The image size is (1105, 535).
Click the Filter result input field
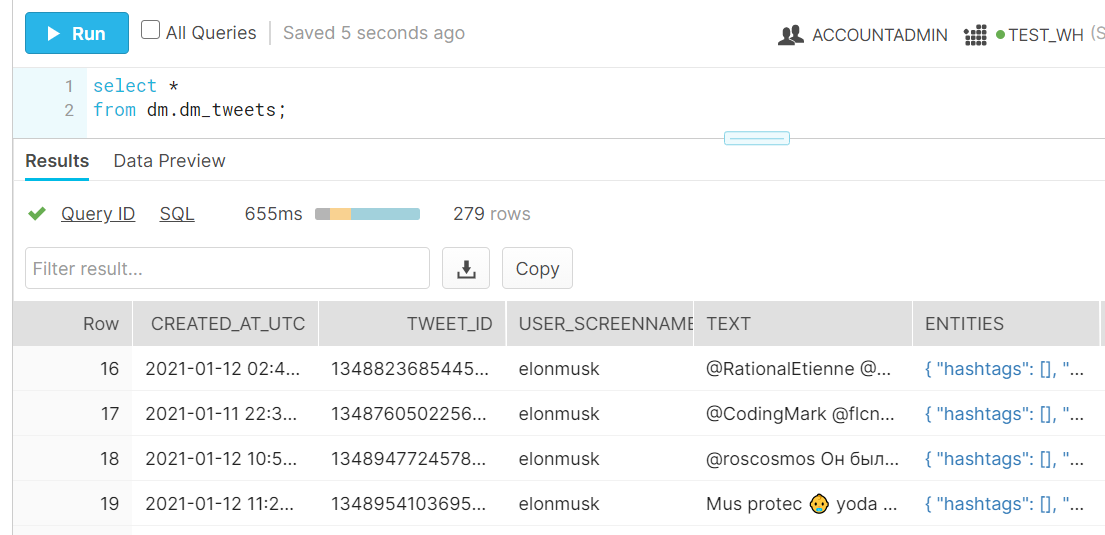(x=227, y=269)
